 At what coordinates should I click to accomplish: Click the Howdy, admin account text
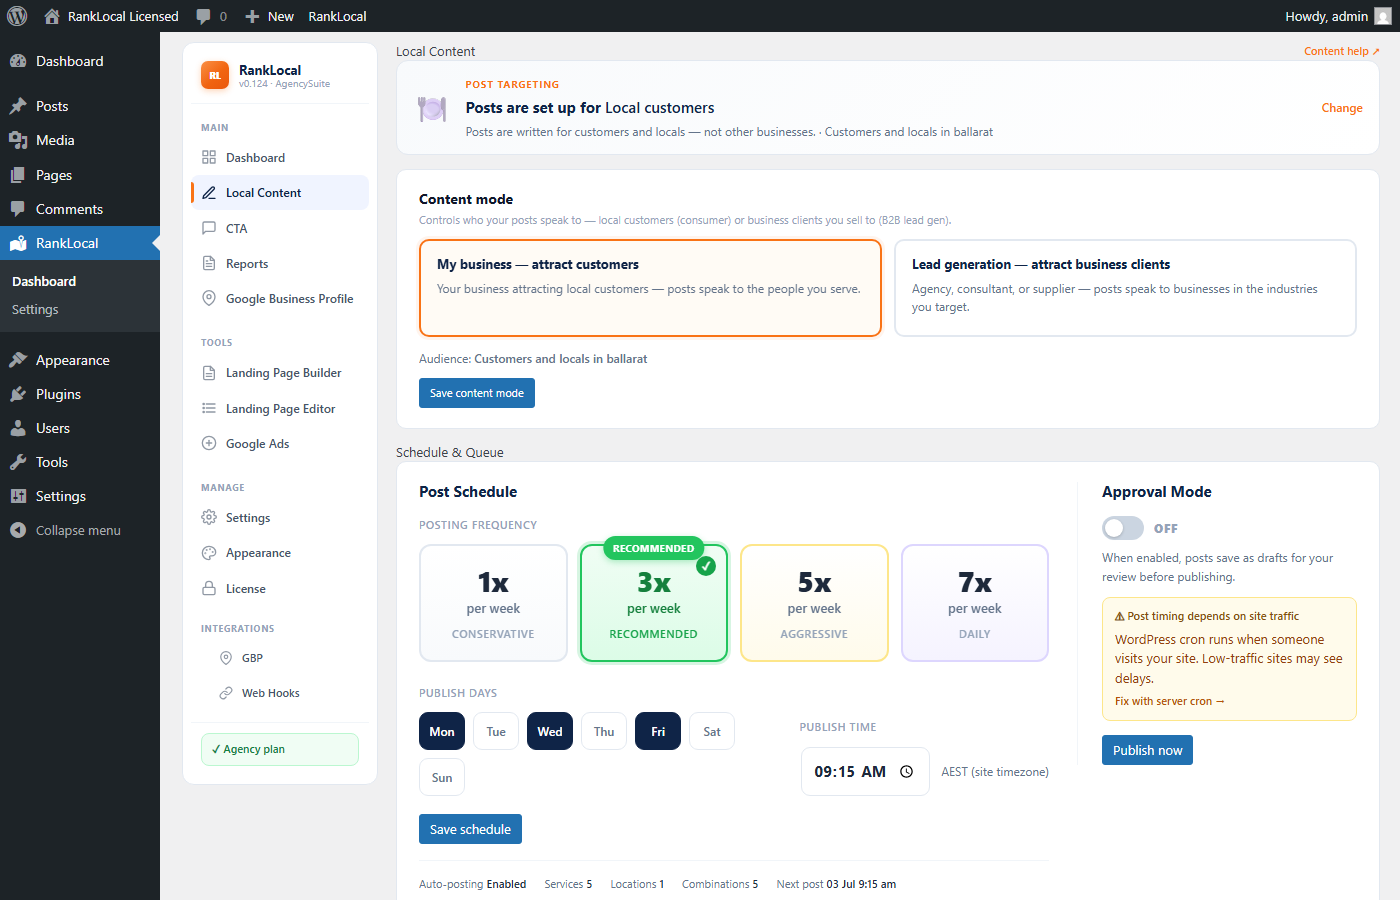coord(1326,16)
